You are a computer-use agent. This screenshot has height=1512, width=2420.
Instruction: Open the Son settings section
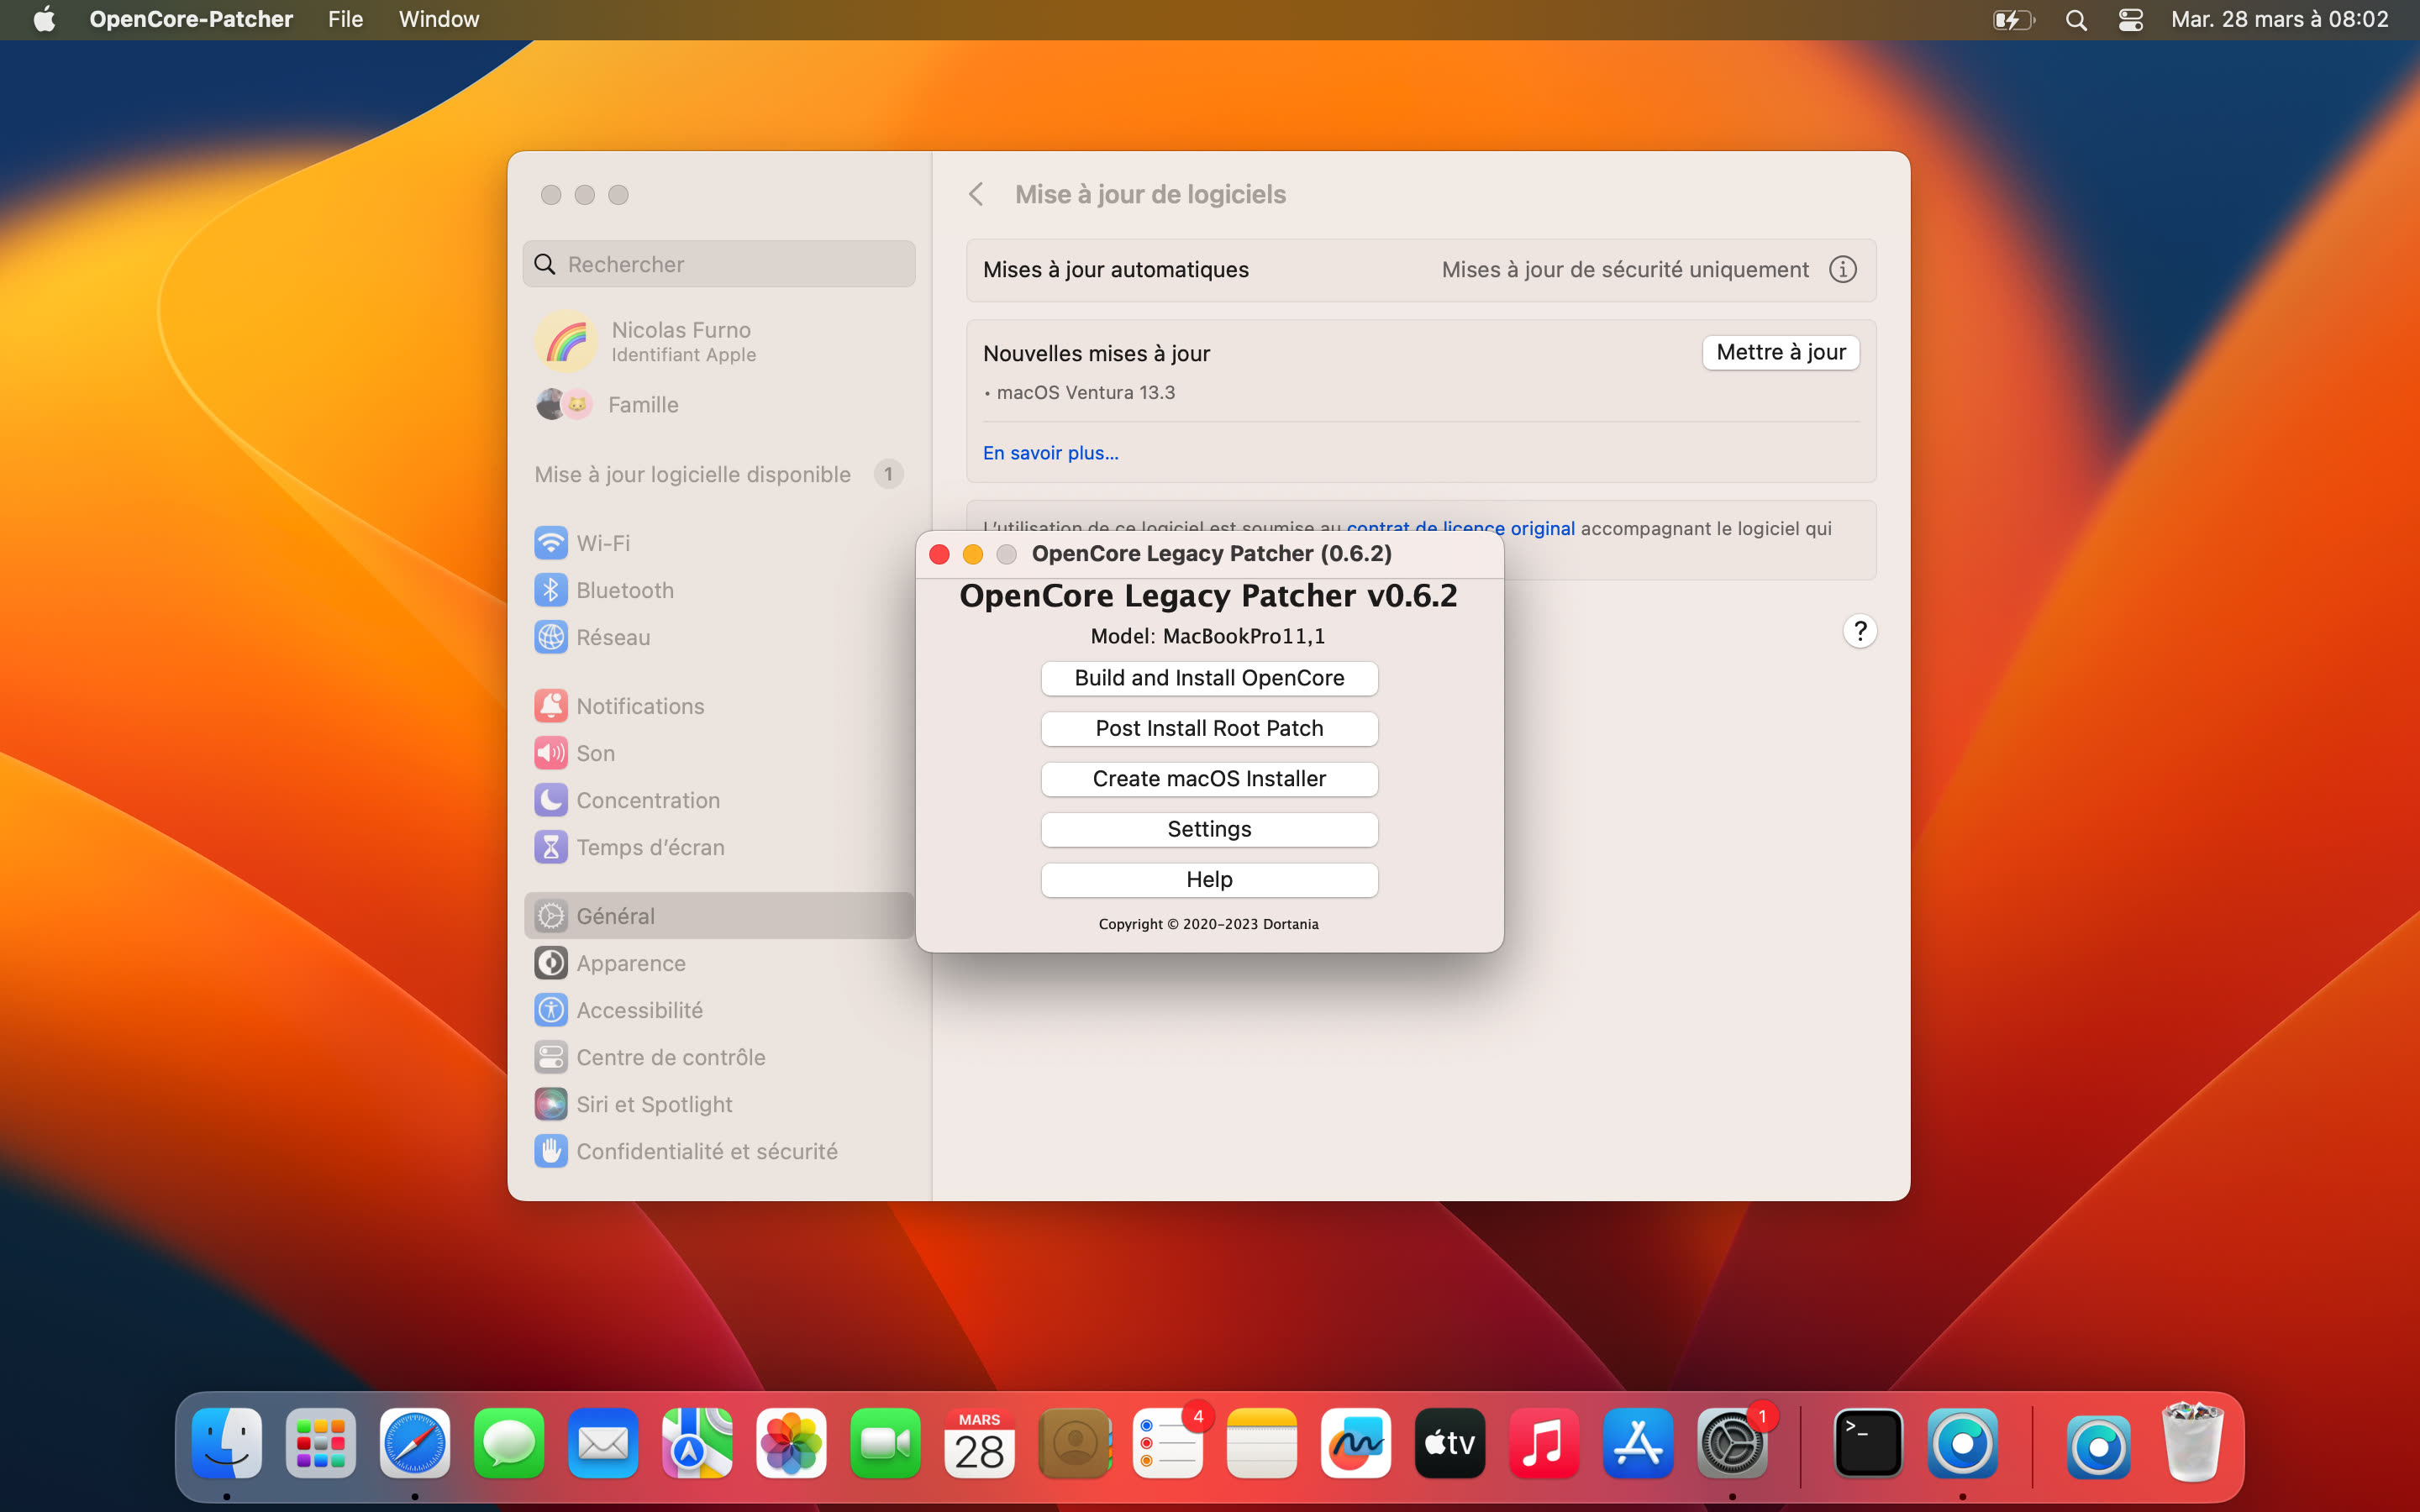(x=596, y=753)
